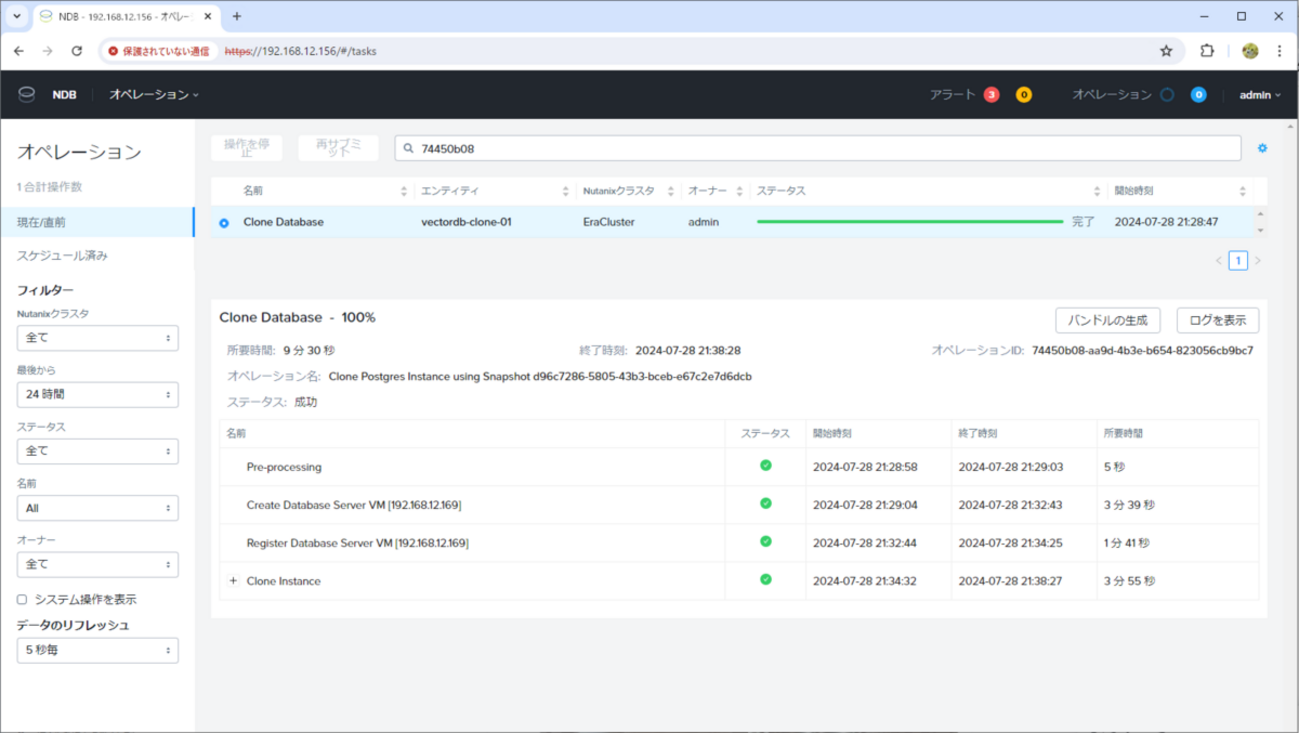Open the Nutanixクラスタ filter dropdown
The width and height of the screenshot is (1299, 733).
pyautogui.click(x=97, y=338)
